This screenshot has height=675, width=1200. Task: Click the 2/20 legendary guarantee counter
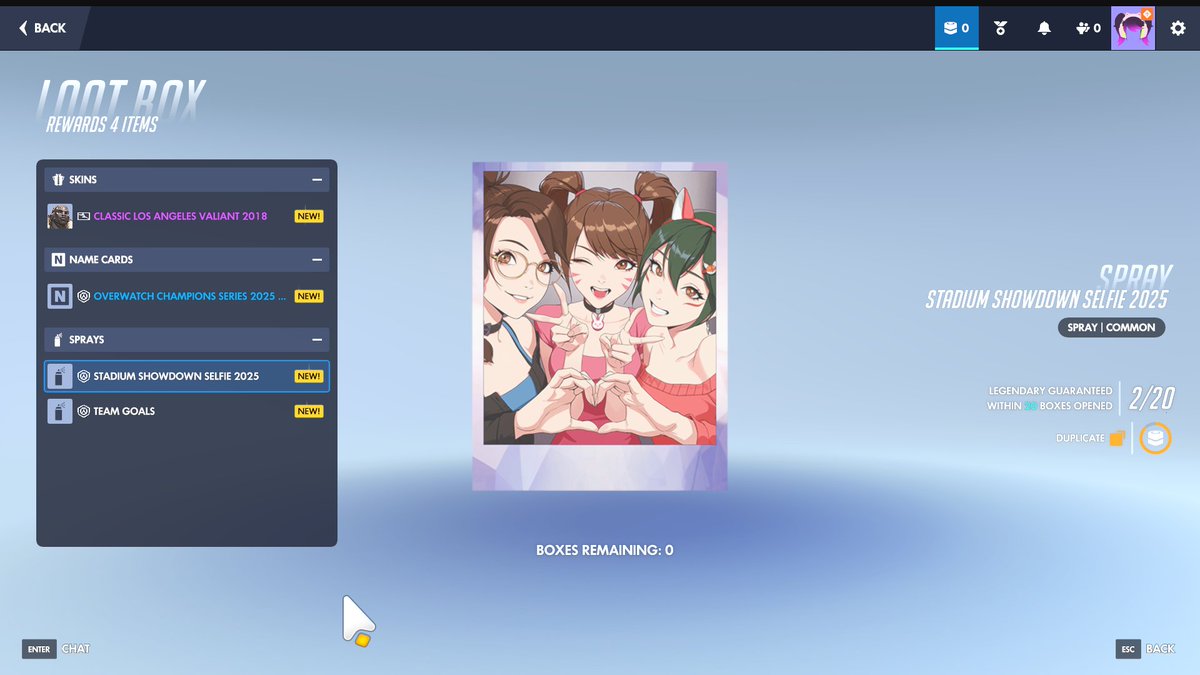click(x=1151, y=398)
